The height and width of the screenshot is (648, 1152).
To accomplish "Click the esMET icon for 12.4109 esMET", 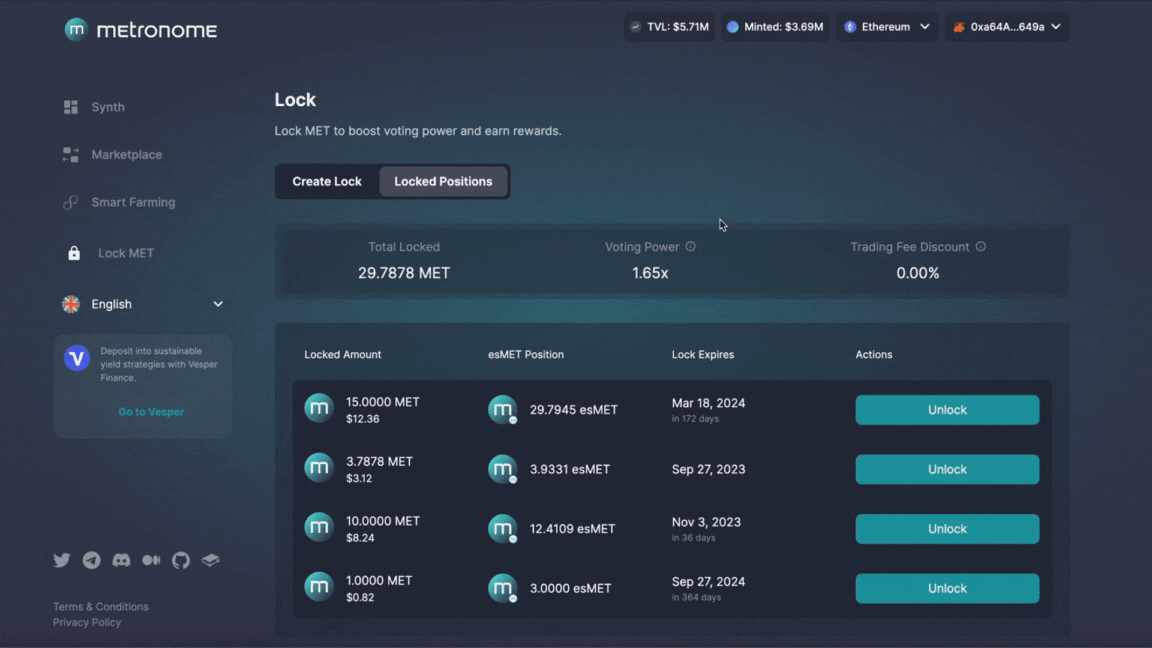I will [x=503, y=529].
